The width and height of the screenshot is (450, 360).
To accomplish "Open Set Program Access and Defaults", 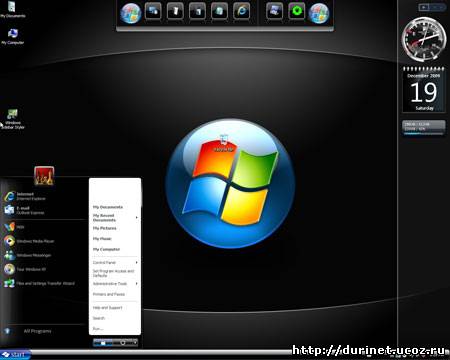I will tap(113, 273).
